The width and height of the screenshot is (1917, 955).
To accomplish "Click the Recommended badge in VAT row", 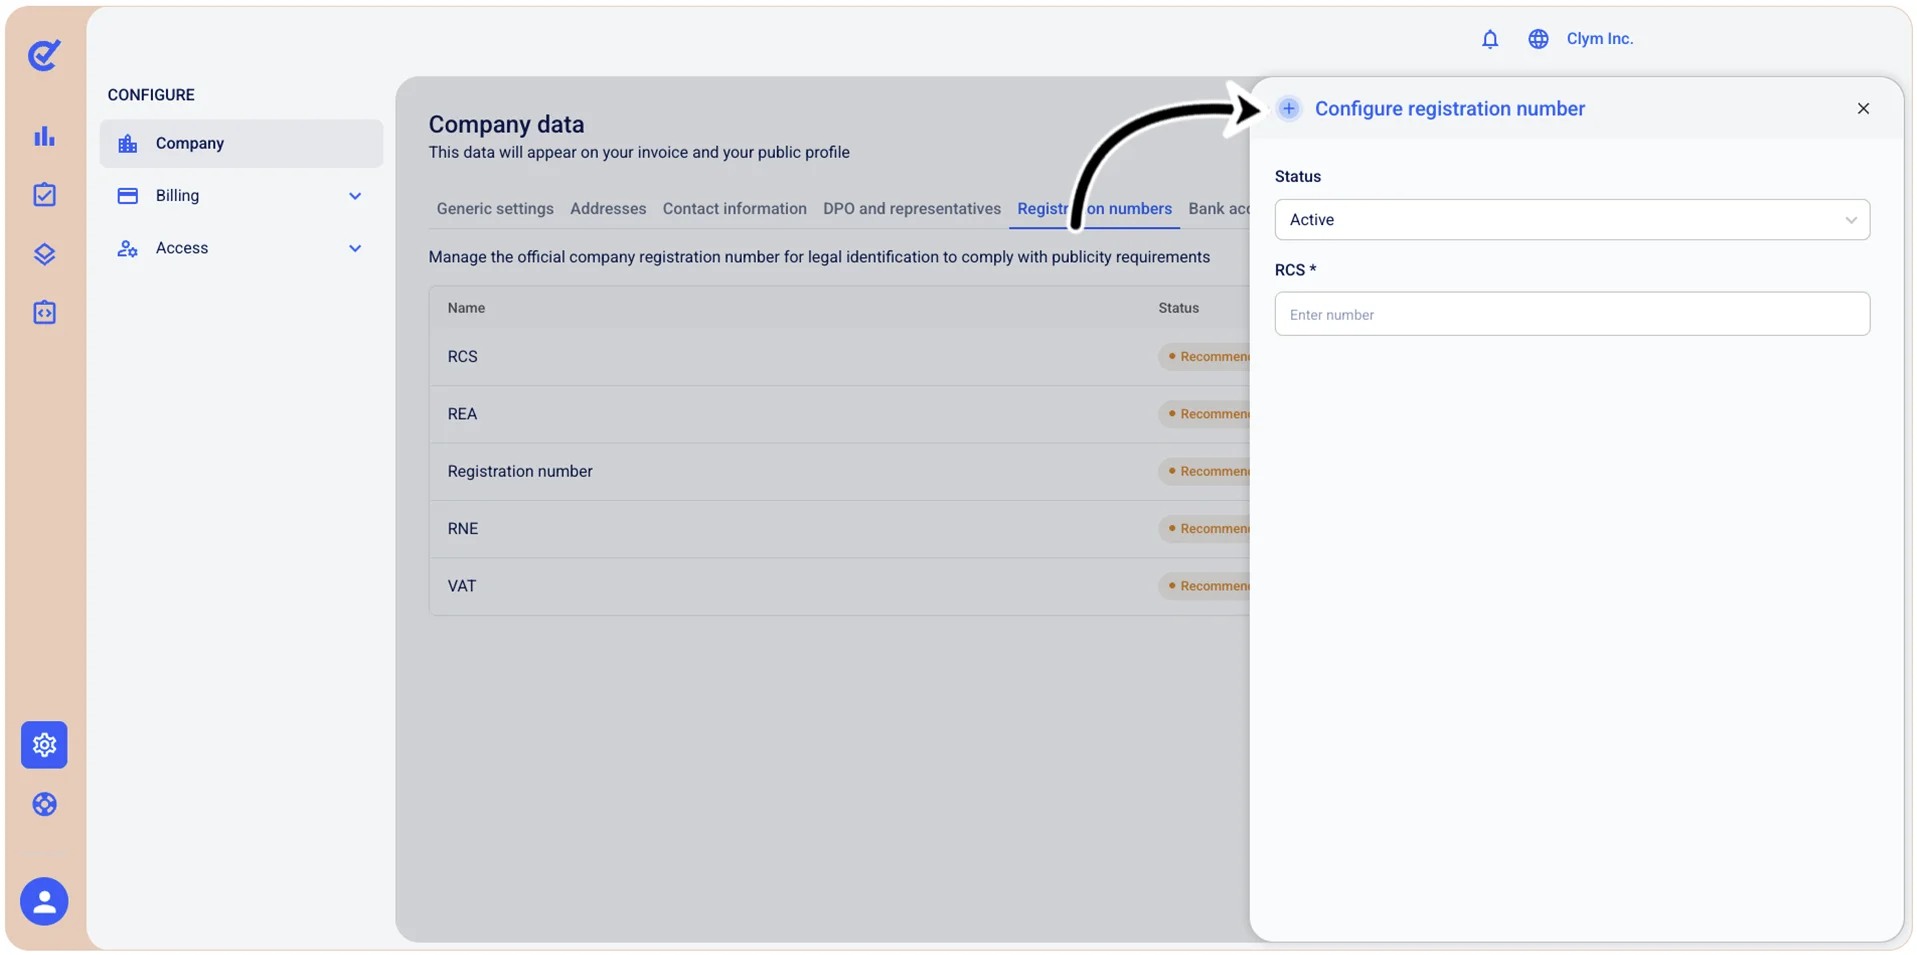I will click(x=1205, y=586).
